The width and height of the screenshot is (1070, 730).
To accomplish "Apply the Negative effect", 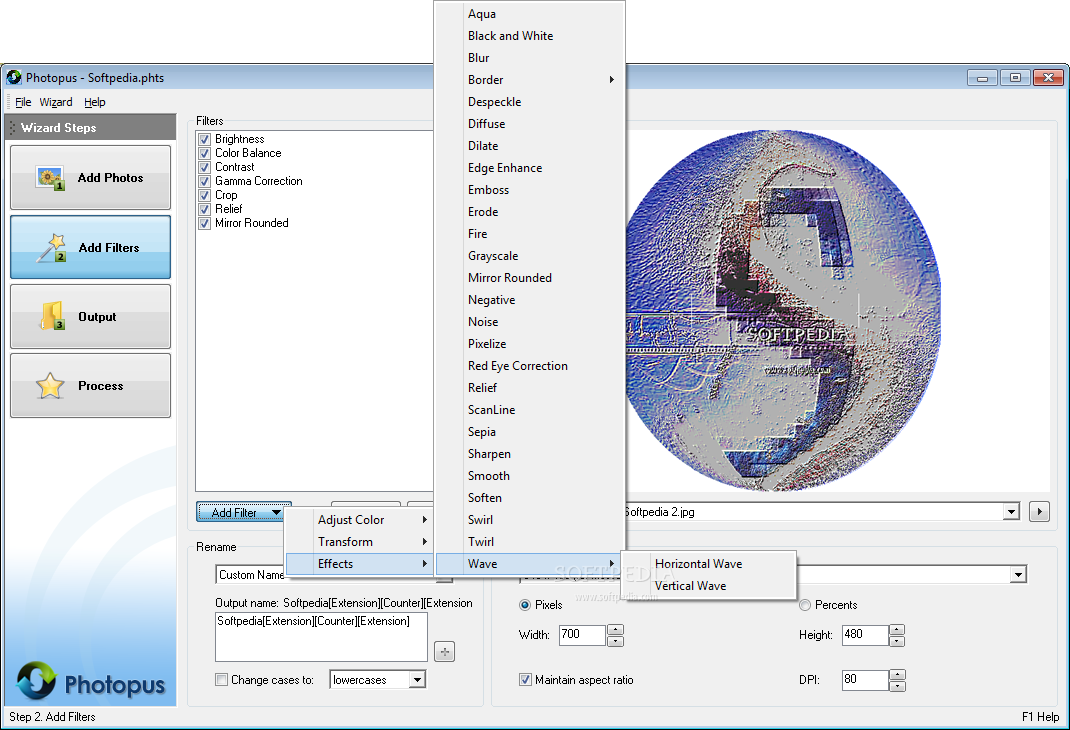I will [530, 300].
